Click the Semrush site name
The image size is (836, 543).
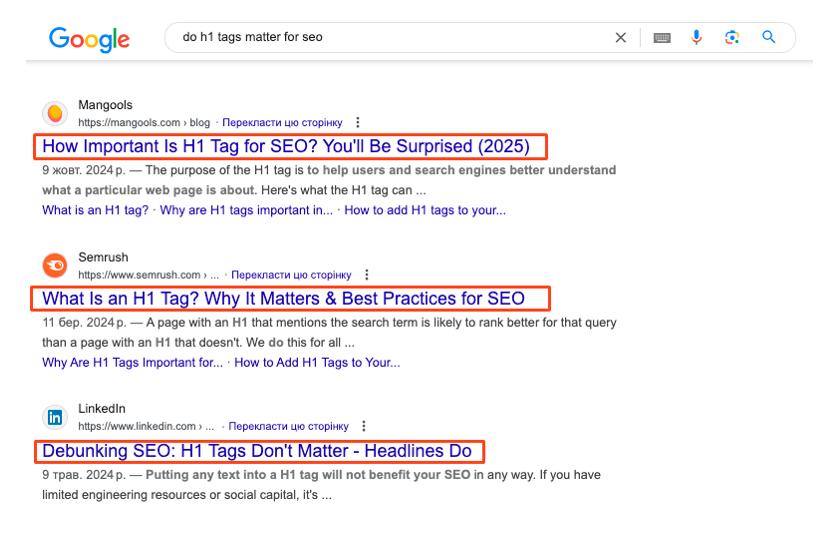point(103,257)
